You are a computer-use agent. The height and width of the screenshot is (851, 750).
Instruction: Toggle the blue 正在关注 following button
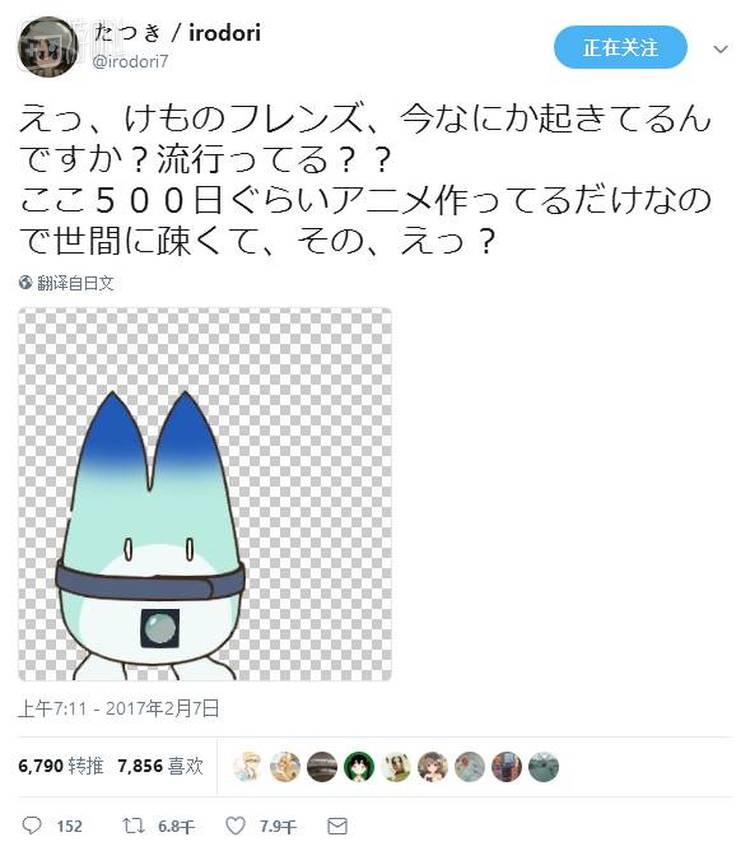[620, 47]
